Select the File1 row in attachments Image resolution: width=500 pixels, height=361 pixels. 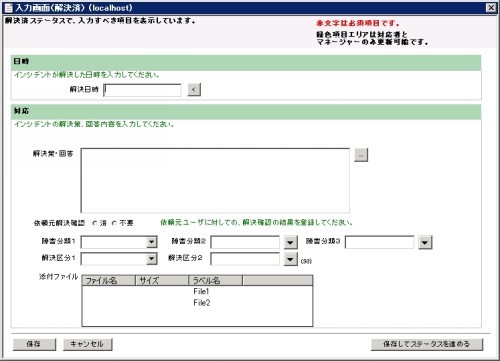(x=197, y=291)
